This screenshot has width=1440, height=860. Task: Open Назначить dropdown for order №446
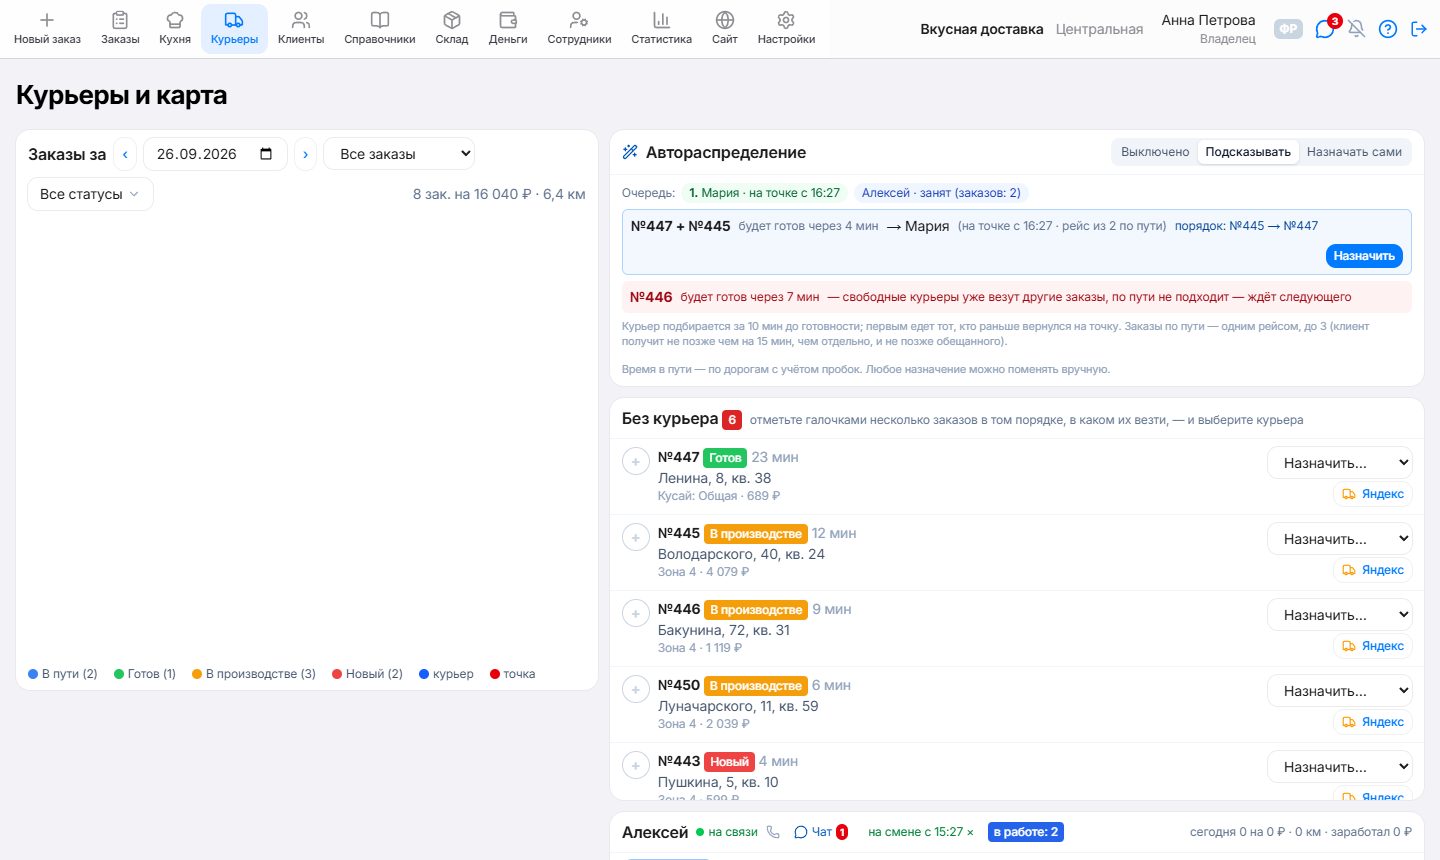(1340, 615)
